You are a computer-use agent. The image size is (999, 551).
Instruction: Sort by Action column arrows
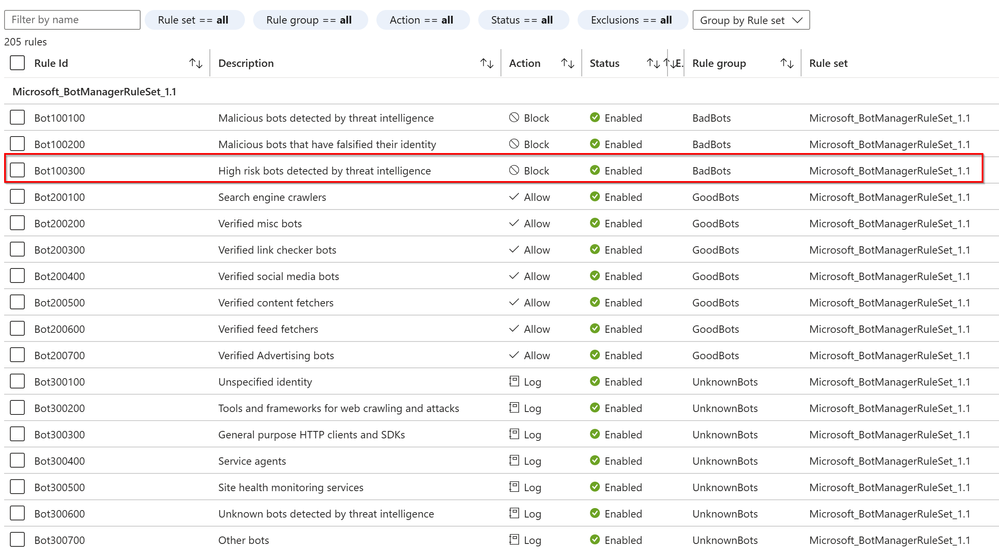568,63
